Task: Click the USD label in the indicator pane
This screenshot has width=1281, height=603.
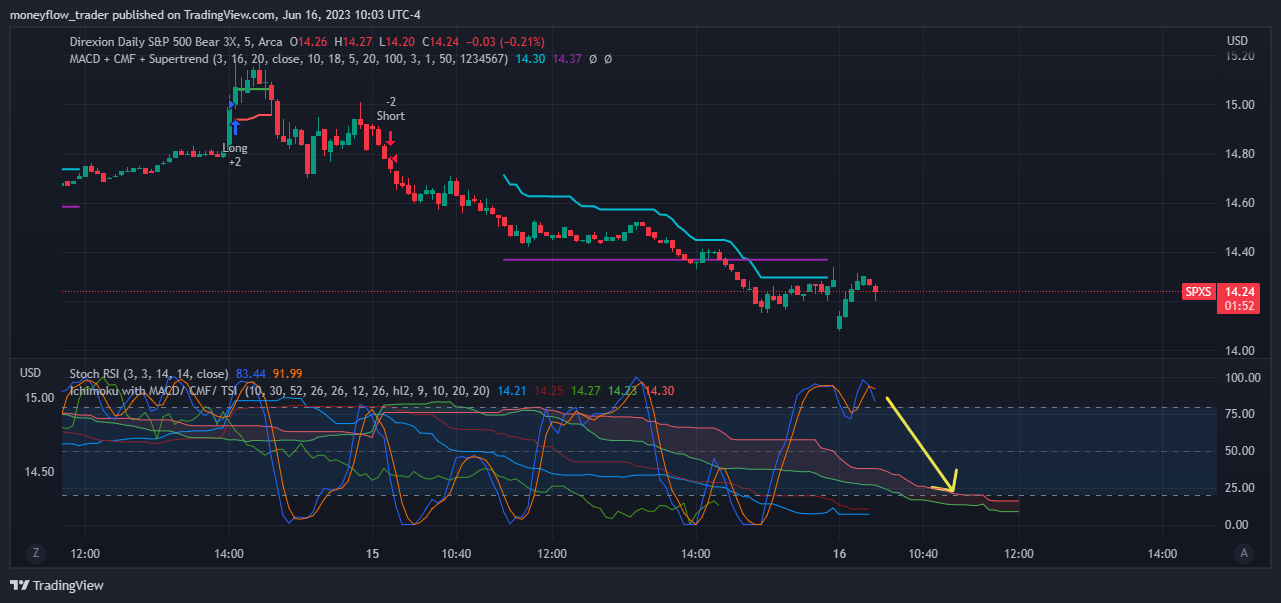Action: [32, 373]
